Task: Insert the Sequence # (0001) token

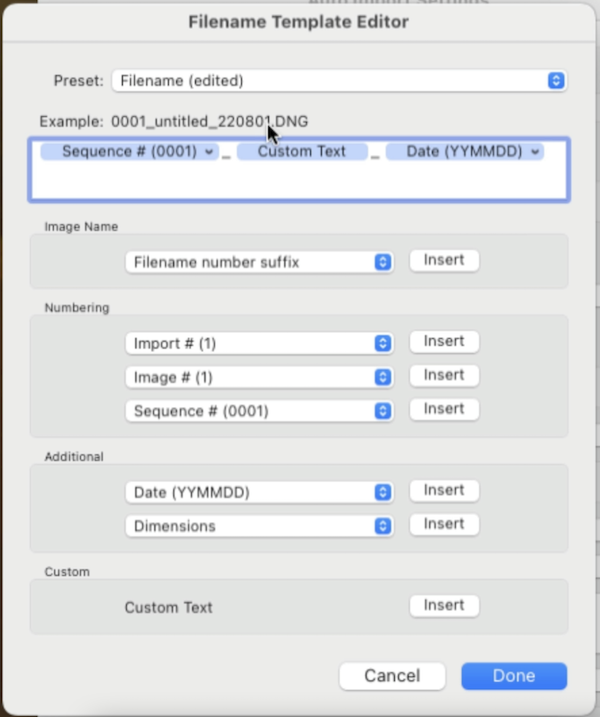Action: 444,409
